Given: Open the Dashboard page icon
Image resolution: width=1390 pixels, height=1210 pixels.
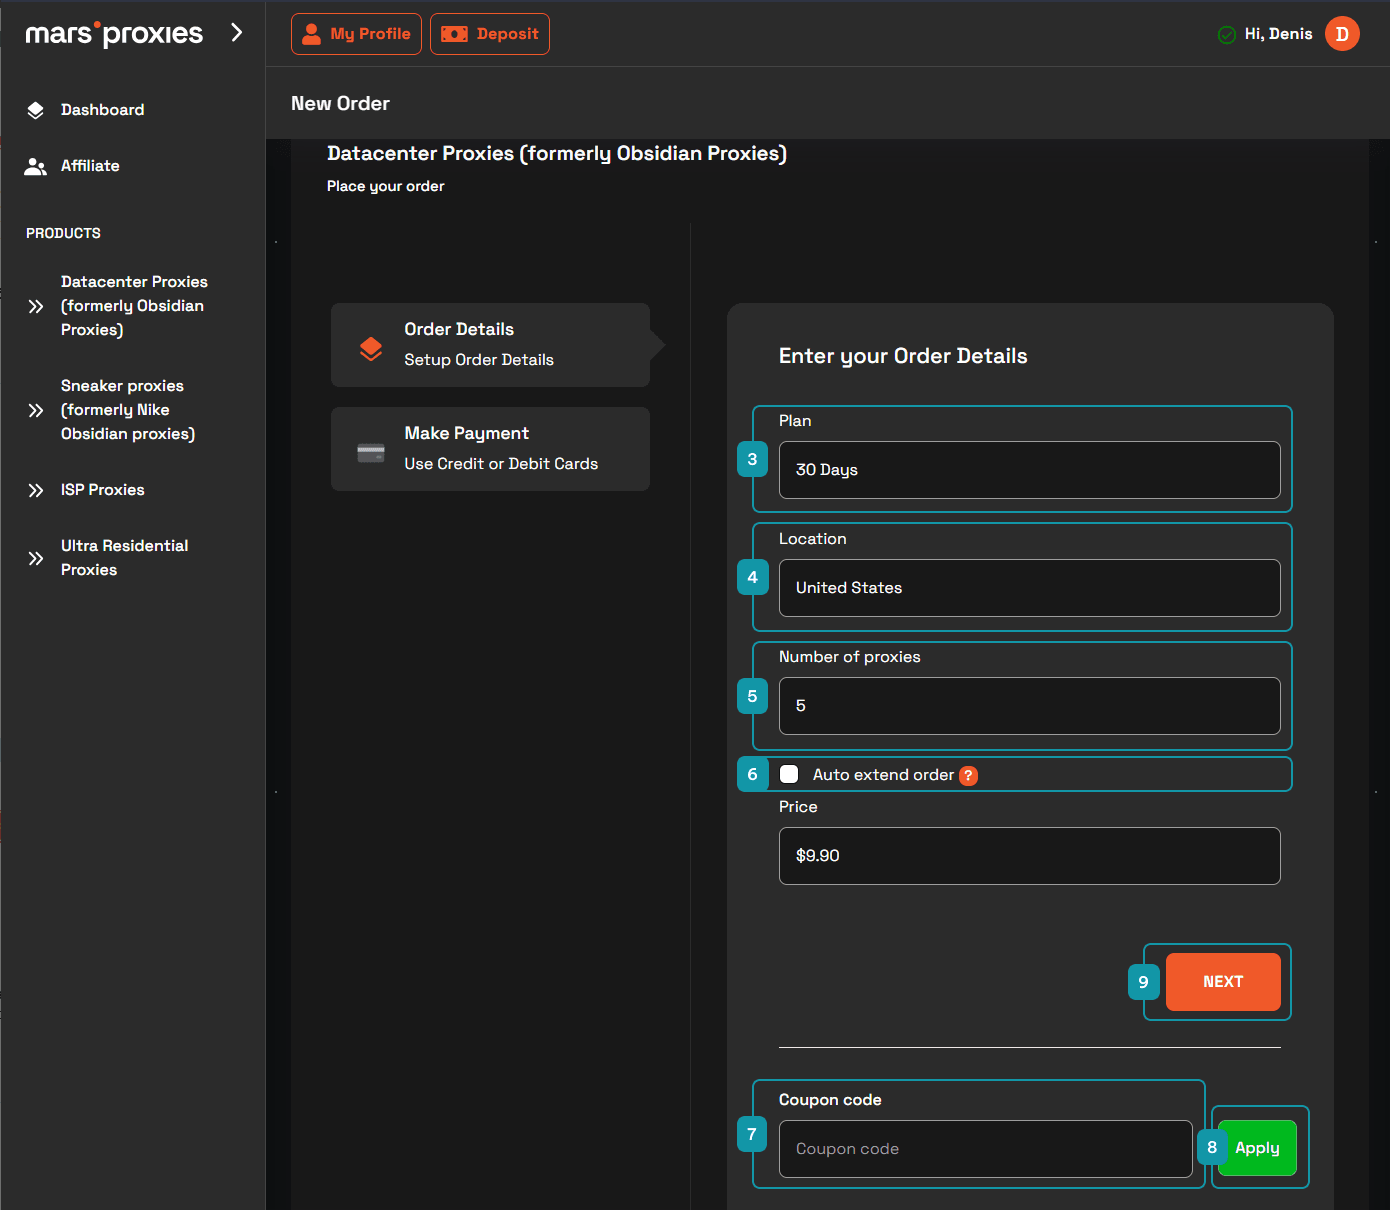Looking at the screenshot, I should click(36, 110).
